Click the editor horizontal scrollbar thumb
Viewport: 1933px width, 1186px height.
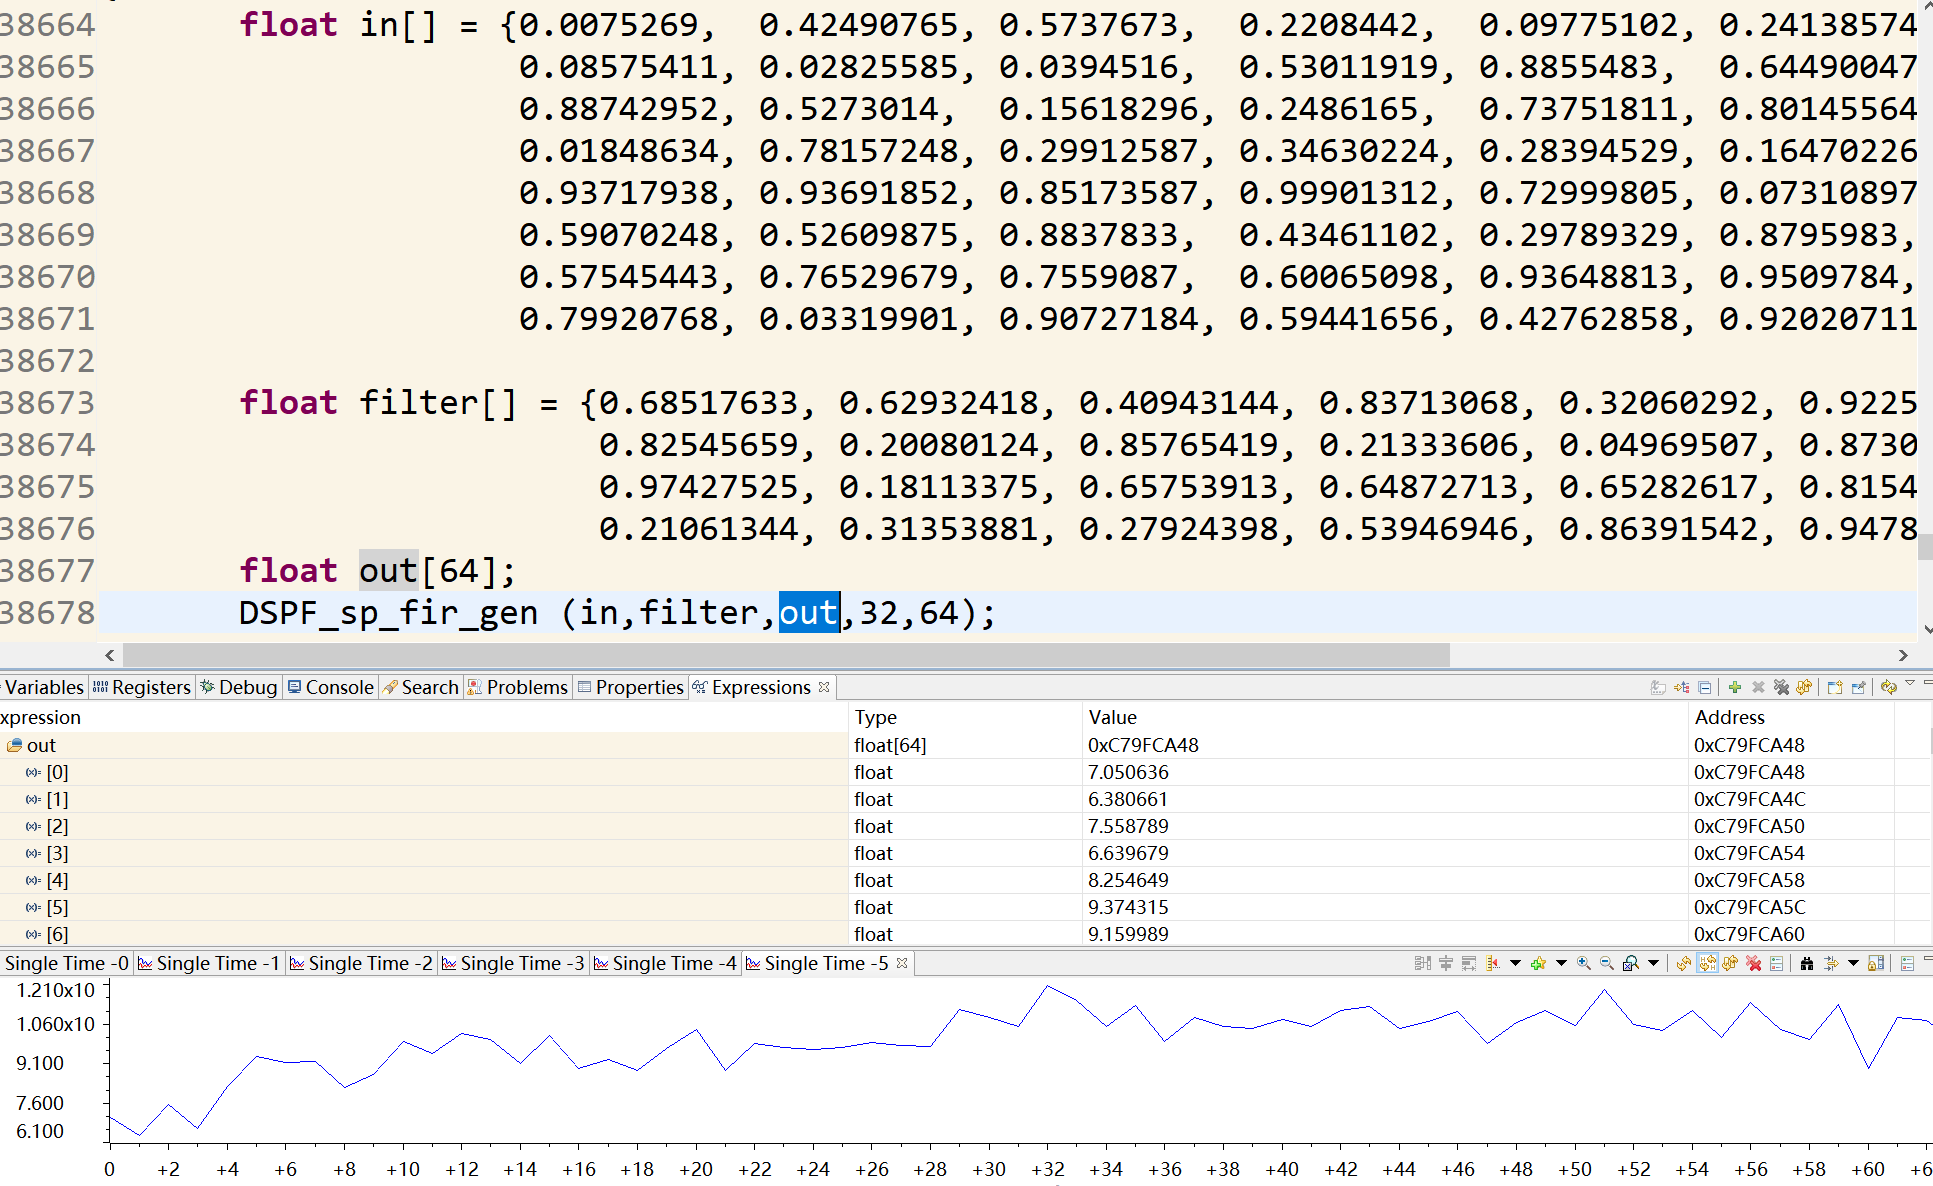click(x=786, y=655)
